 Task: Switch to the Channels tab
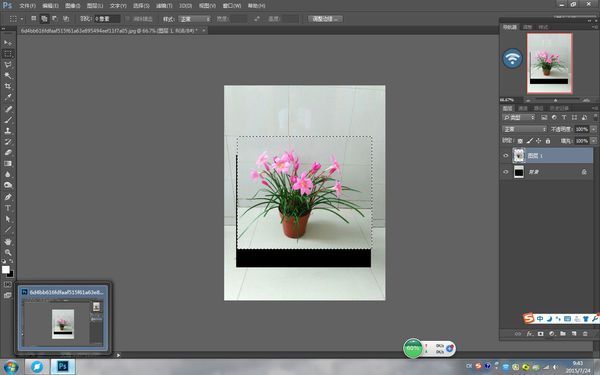[523, 108]
